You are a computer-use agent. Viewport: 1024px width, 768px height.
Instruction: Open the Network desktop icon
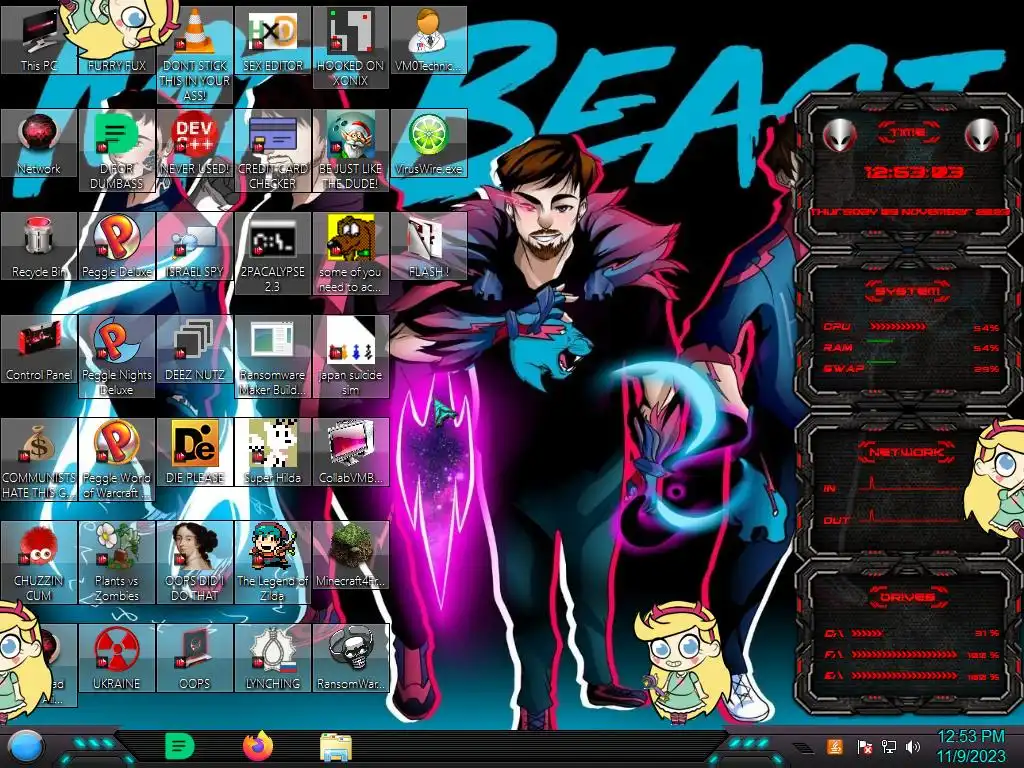click(x=39, y=143)
